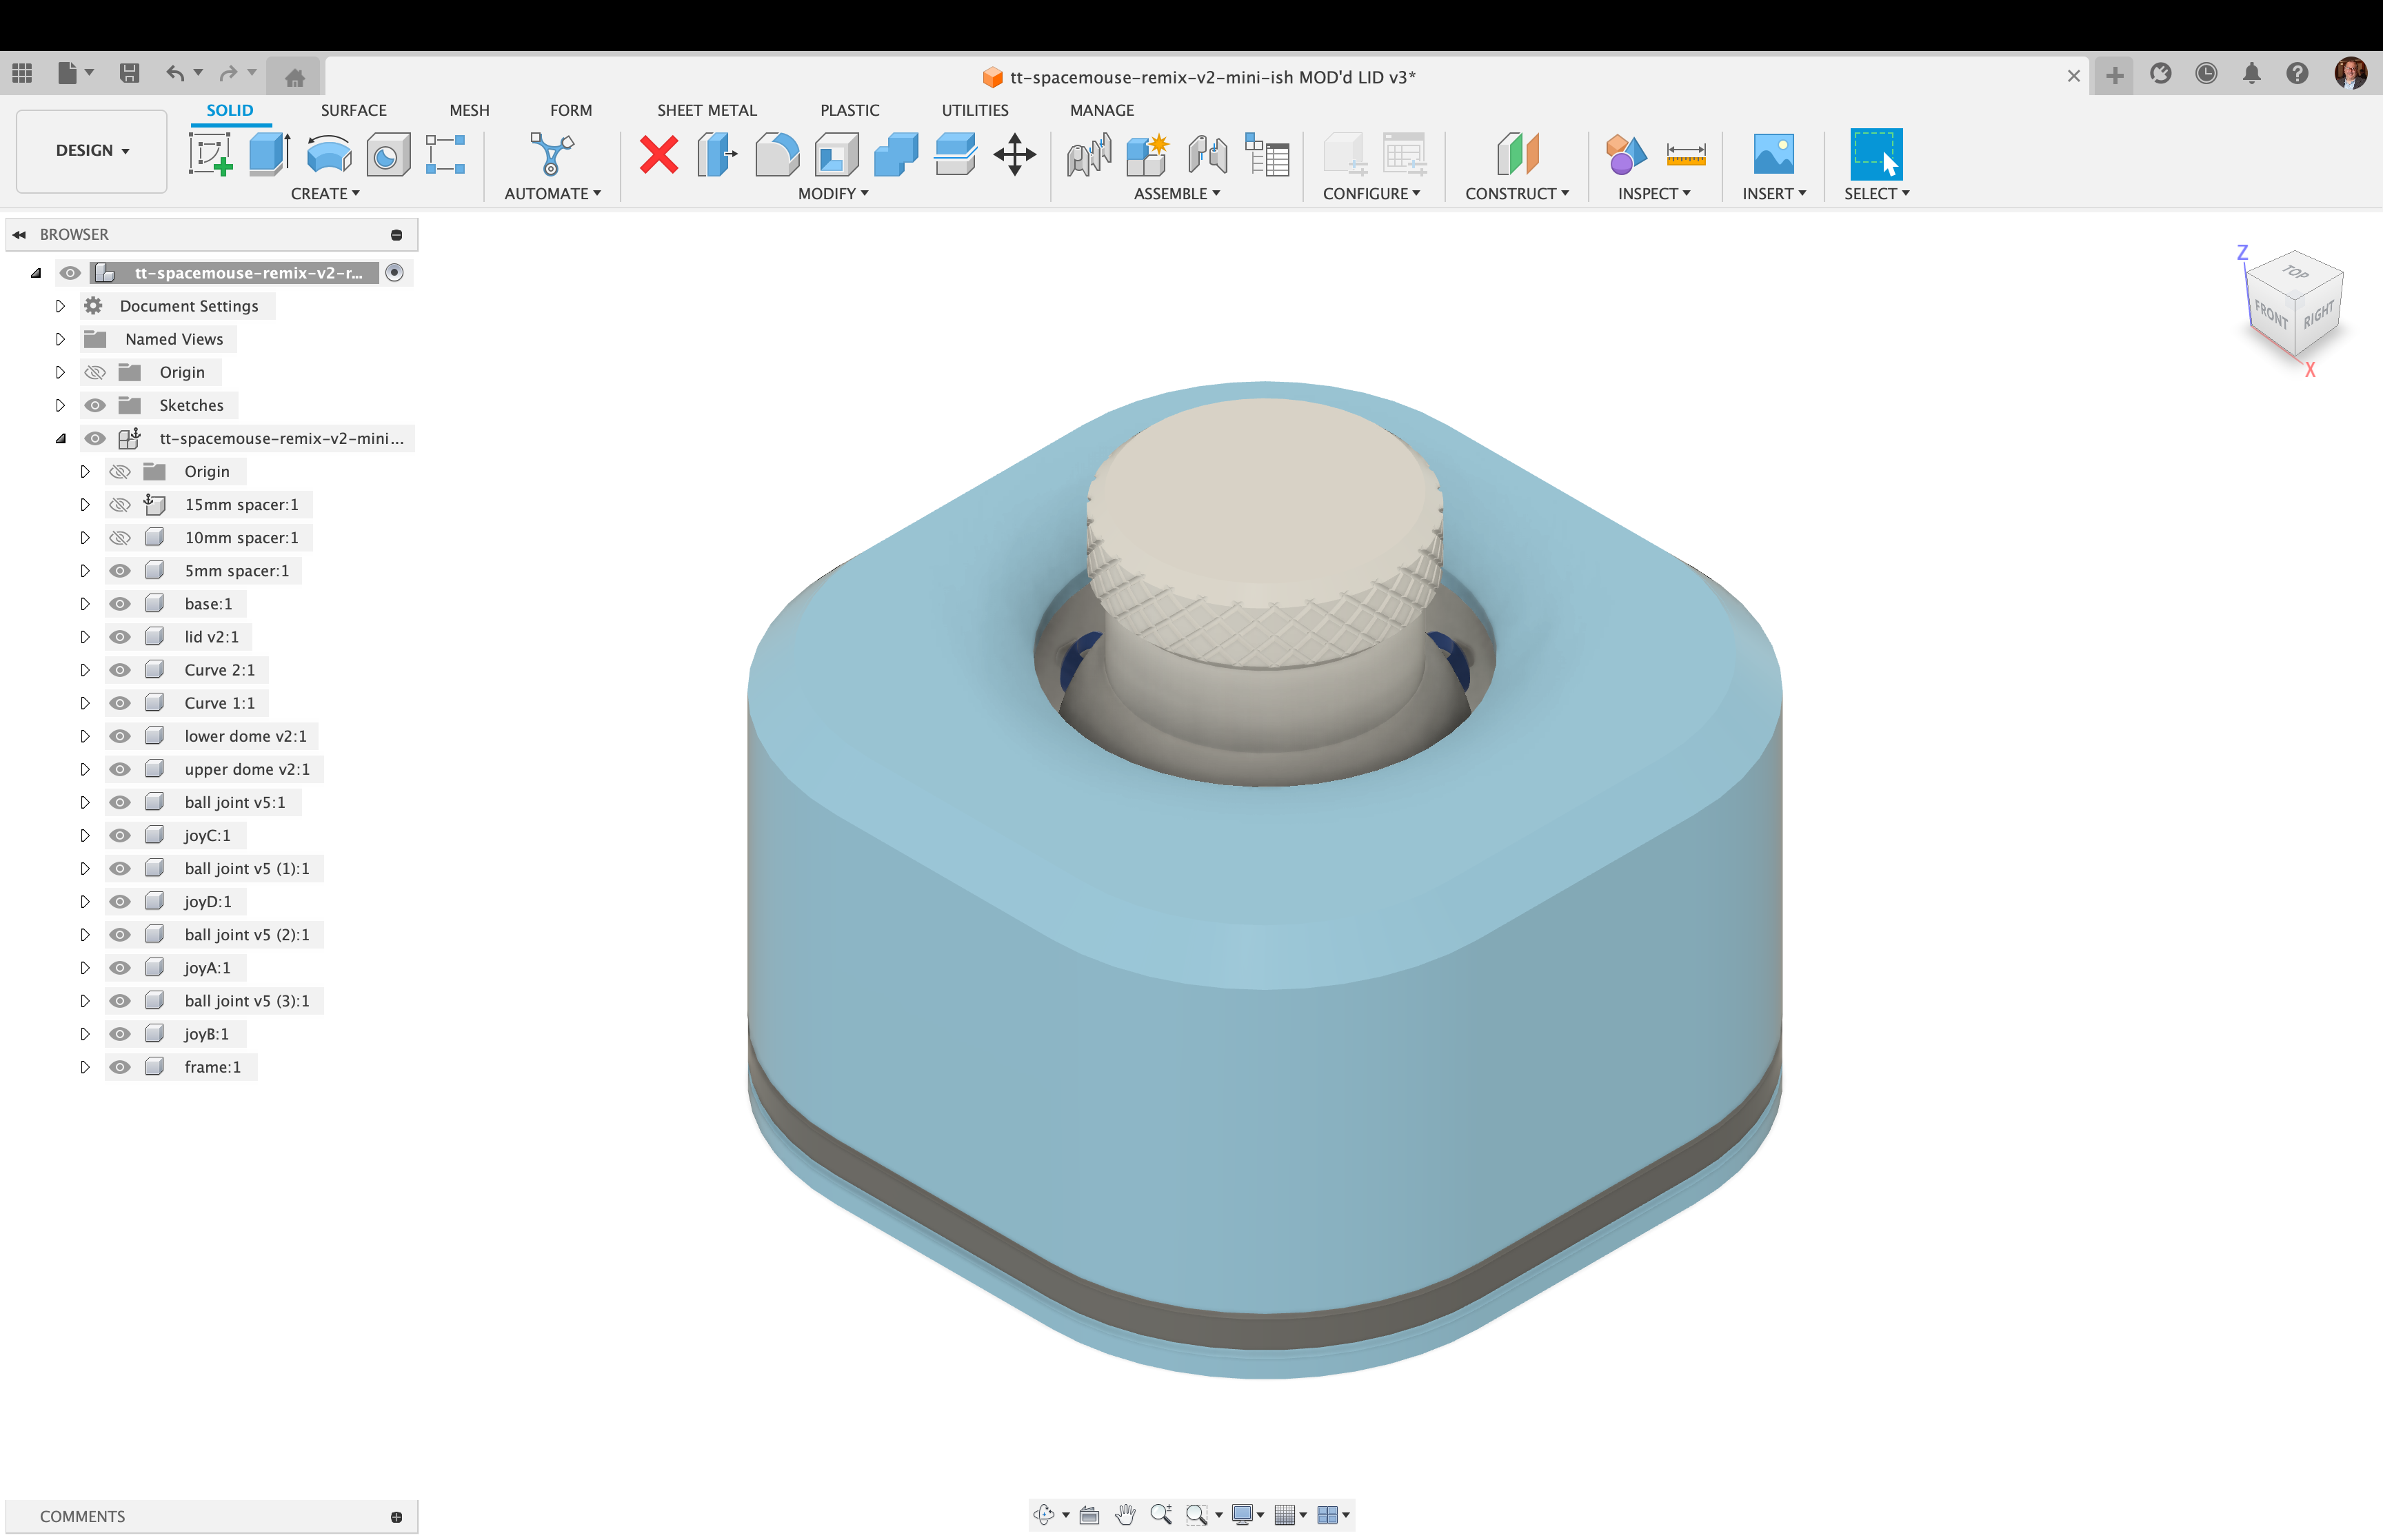This screenshot has height=1540, width=2383.
Task: Expand the frame:1 component tree
Action: pos(85,1067)
